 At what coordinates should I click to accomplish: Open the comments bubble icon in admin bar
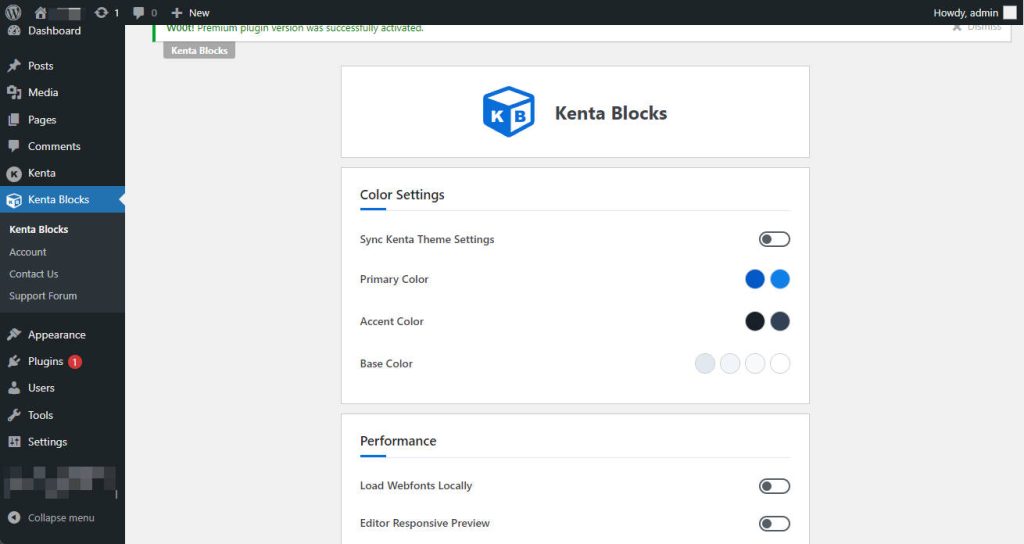pos(138,12)
